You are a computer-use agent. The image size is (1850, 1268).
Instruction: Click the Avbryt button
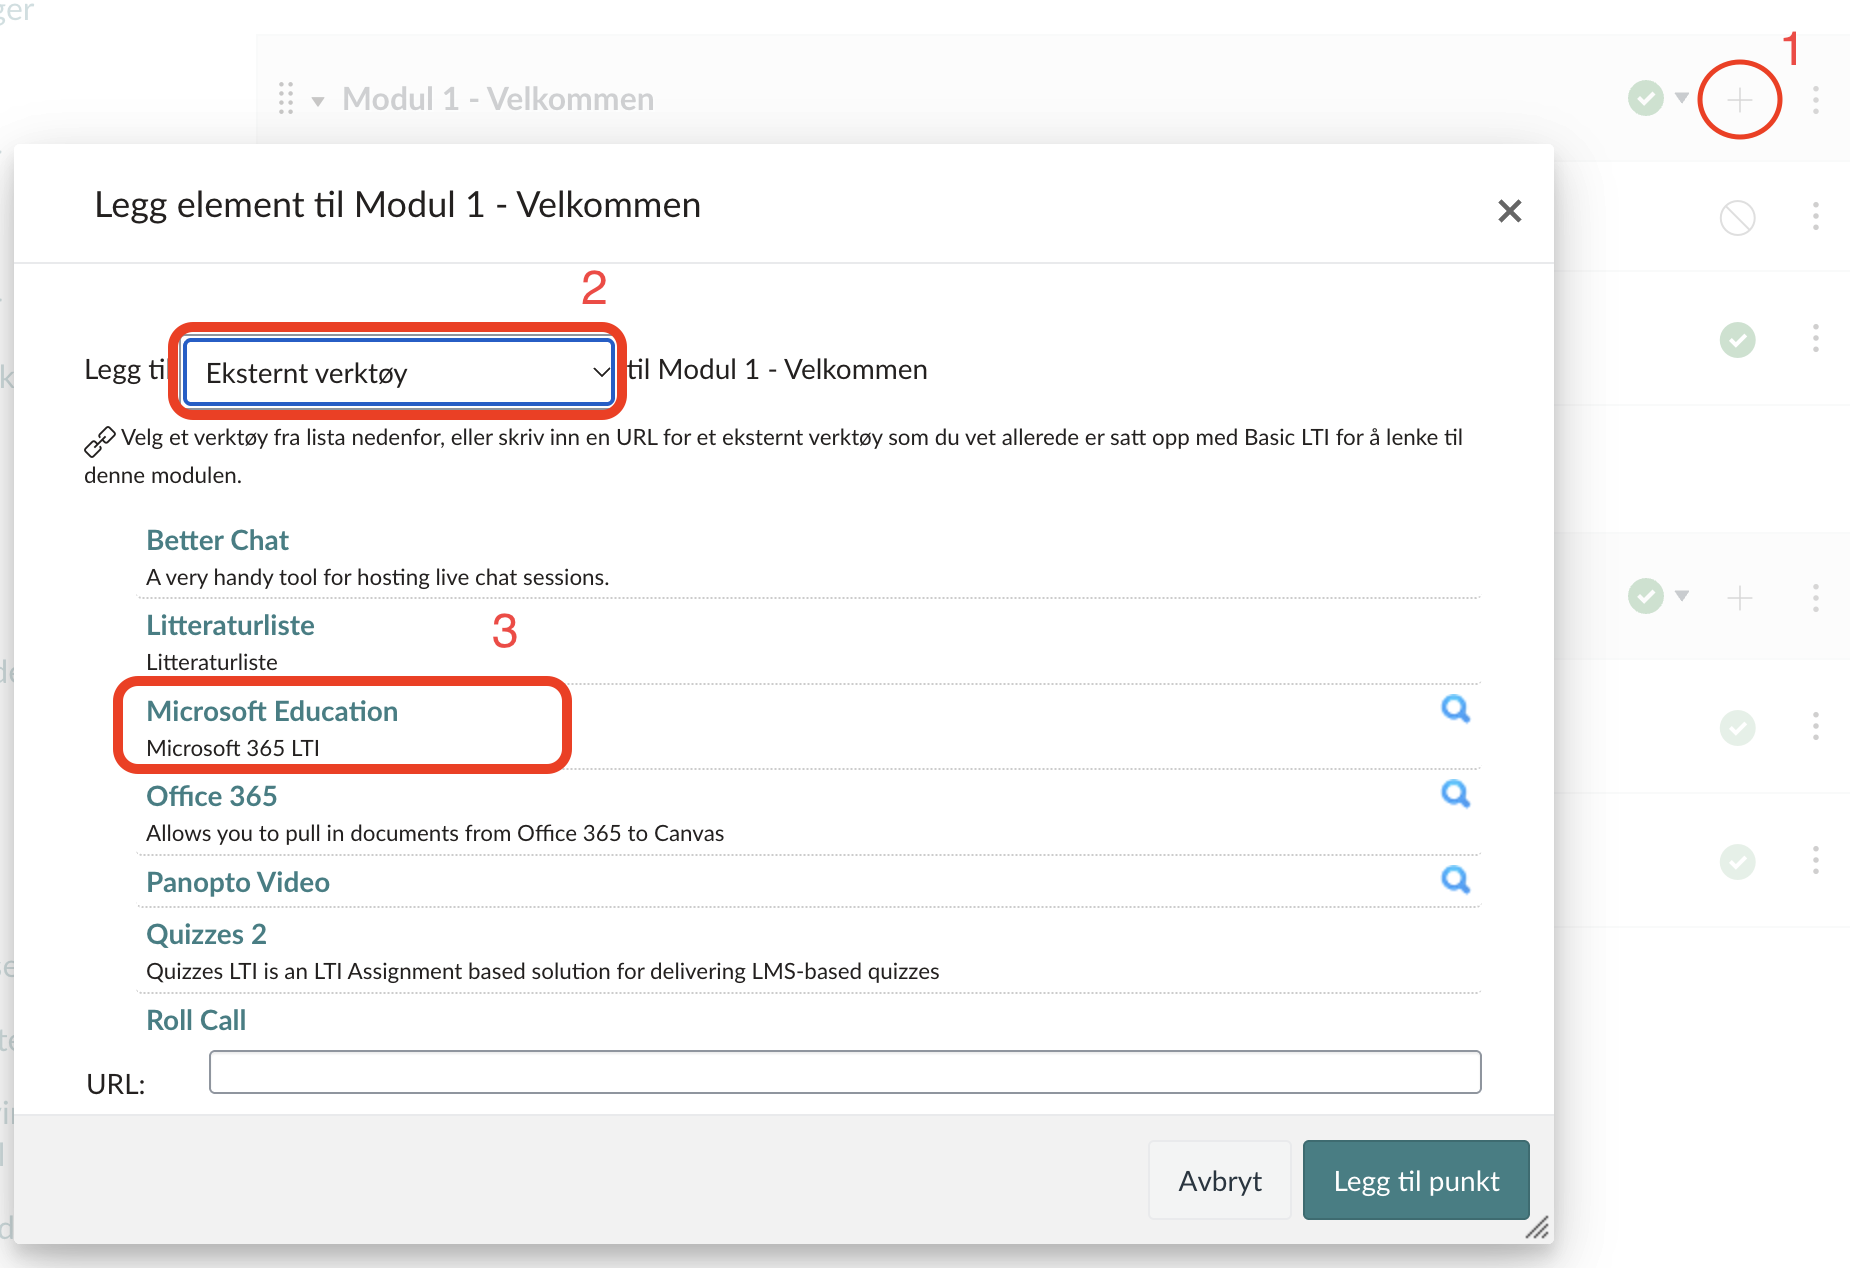(1220, 1181)
